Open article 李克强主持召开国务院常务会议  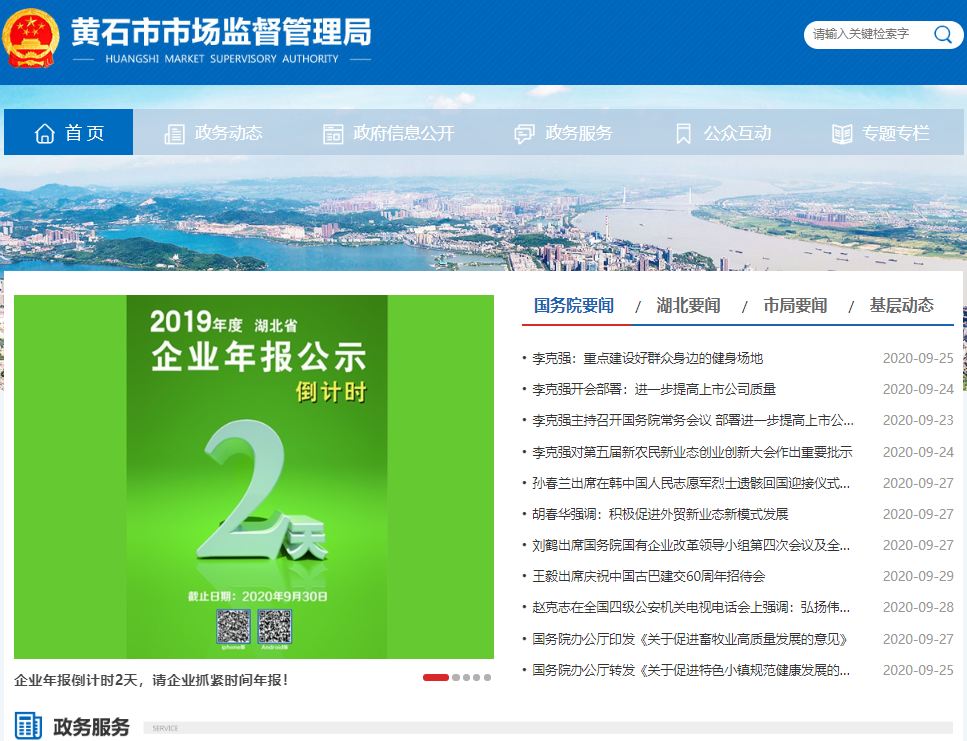pos(693,420)
